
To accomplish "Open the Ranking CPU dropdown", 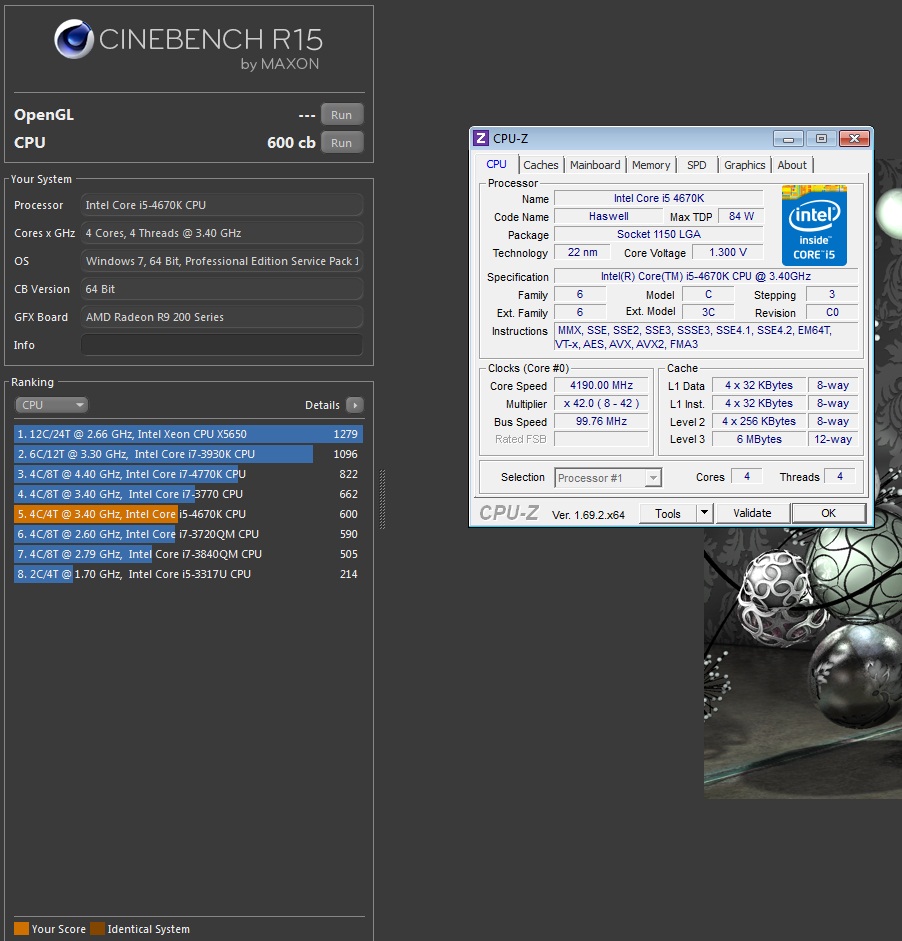I will (x=51, y=405).
